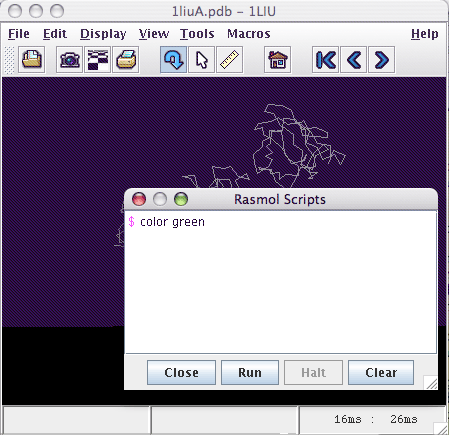Click the home view icon
This screenshot has height=435, width=449.
(277, 60)
